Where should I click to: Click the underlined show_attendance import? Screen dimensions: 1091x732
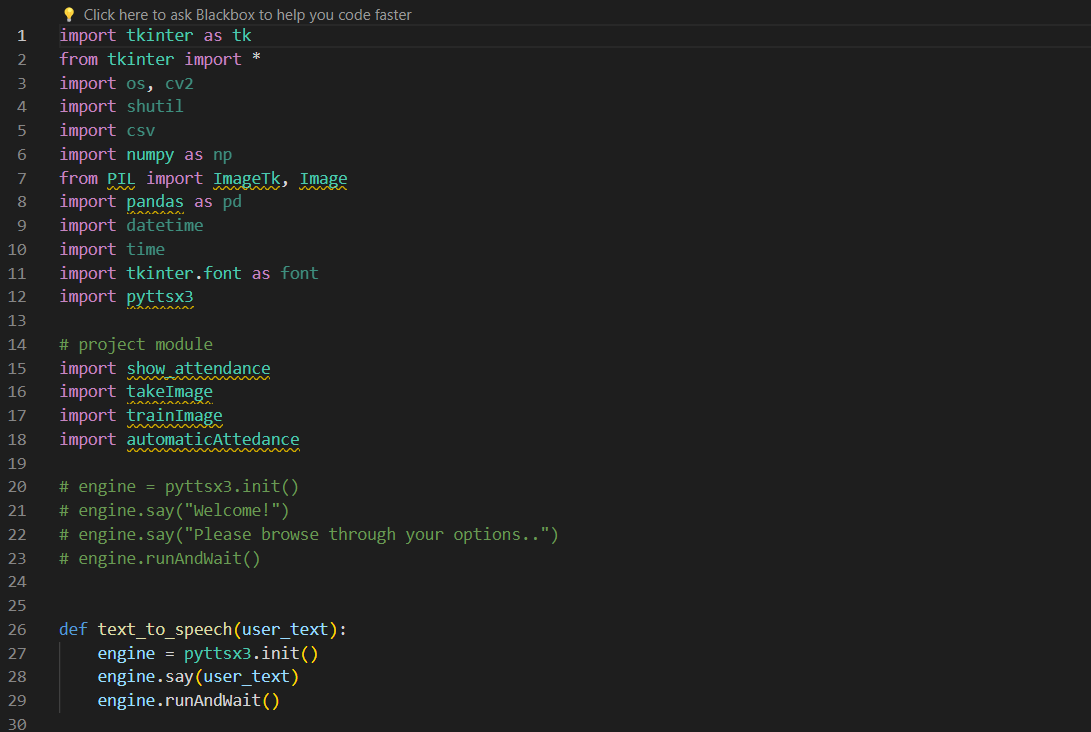198,368
